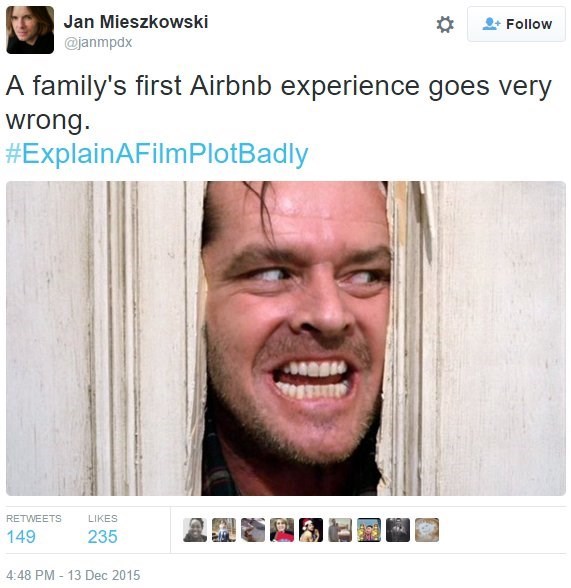Open the 4:48 PM - 13 Dec 2015 timestamp
Image resolution: width=571 pixels, height=588 pixels.
pos(73,575)
